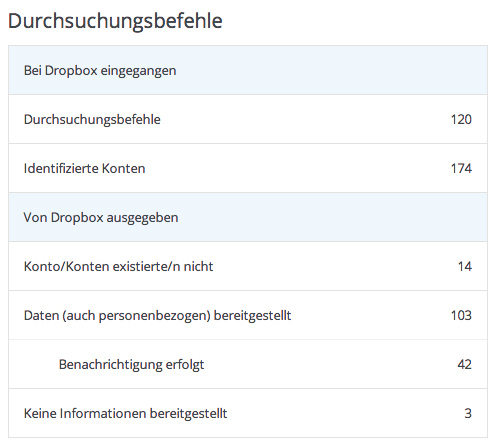Select the Keine Informationen bereitgestellt label

[125, 413]
